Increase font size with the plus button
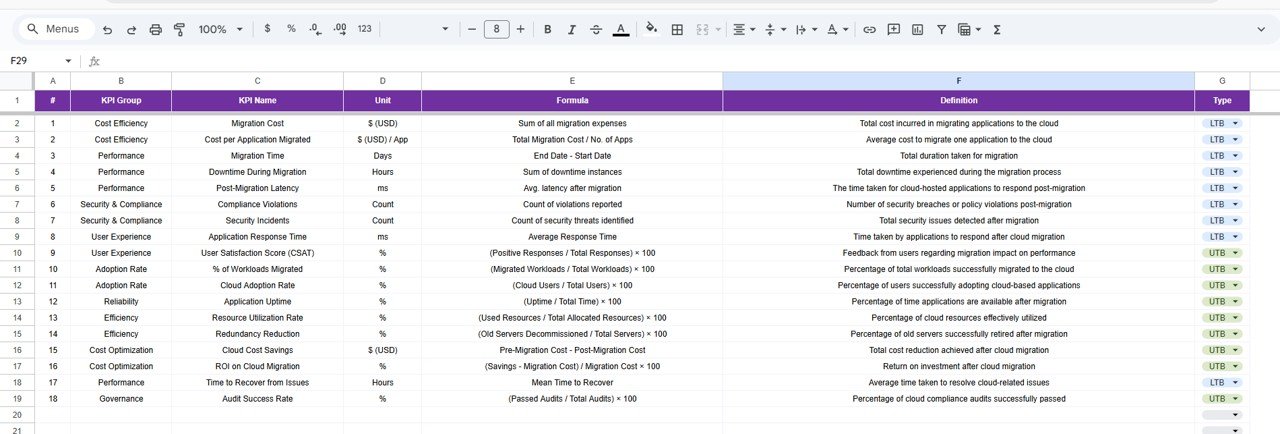This screenshot has width=1280, height=434. (x=520, y=30)
